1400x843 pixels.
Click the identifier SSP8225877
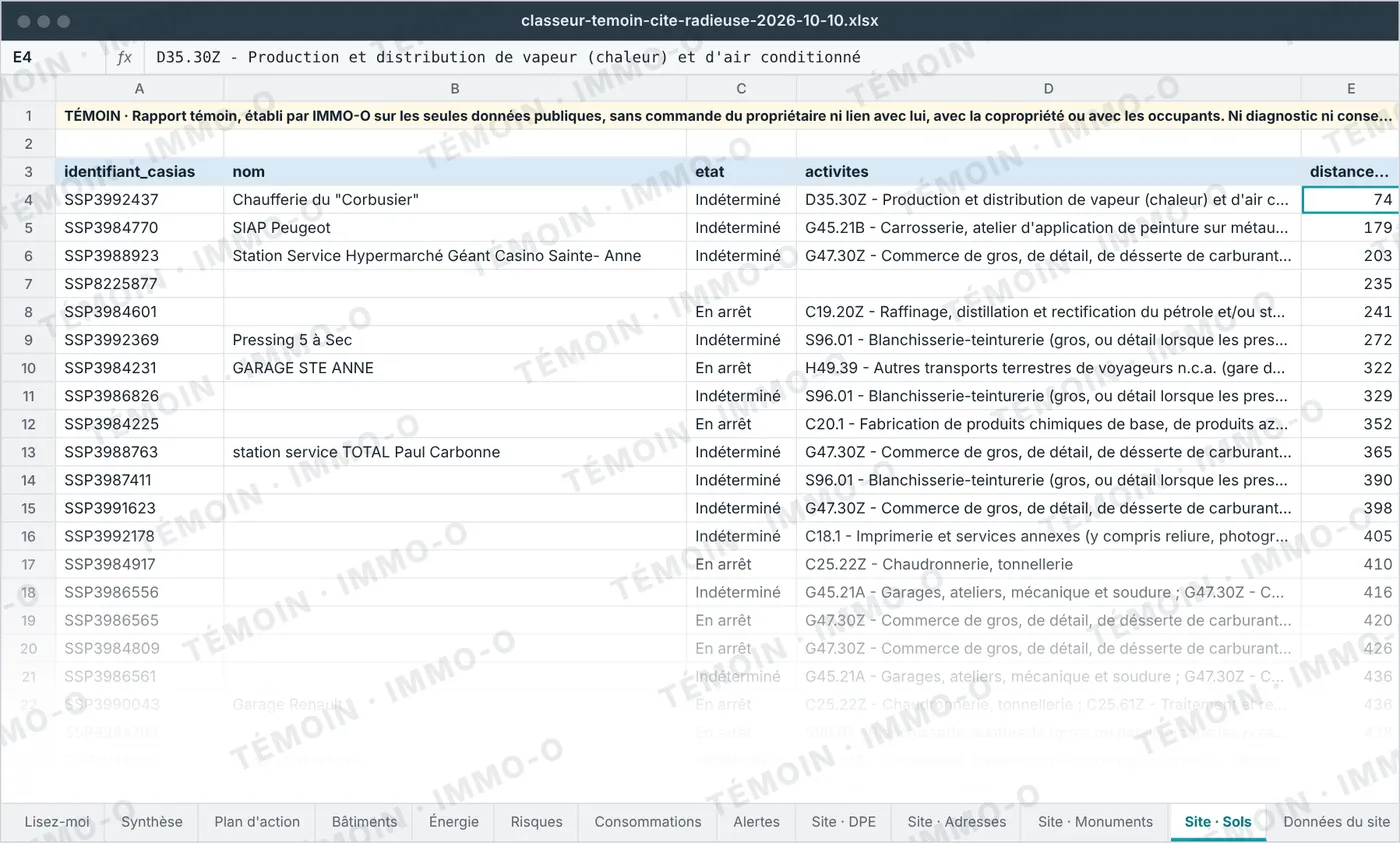tap(139, 284)
